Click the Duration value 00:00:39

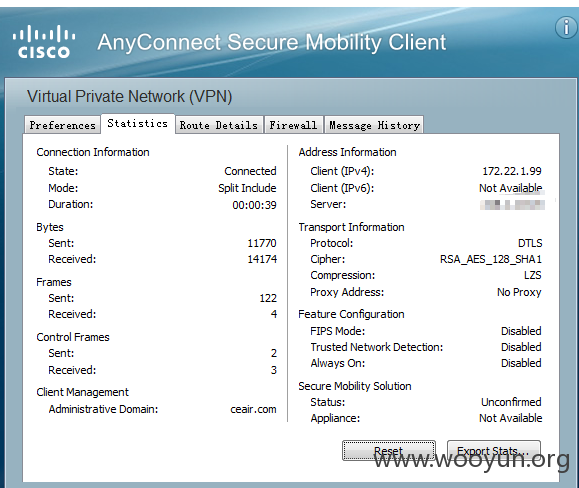[254, 205]
